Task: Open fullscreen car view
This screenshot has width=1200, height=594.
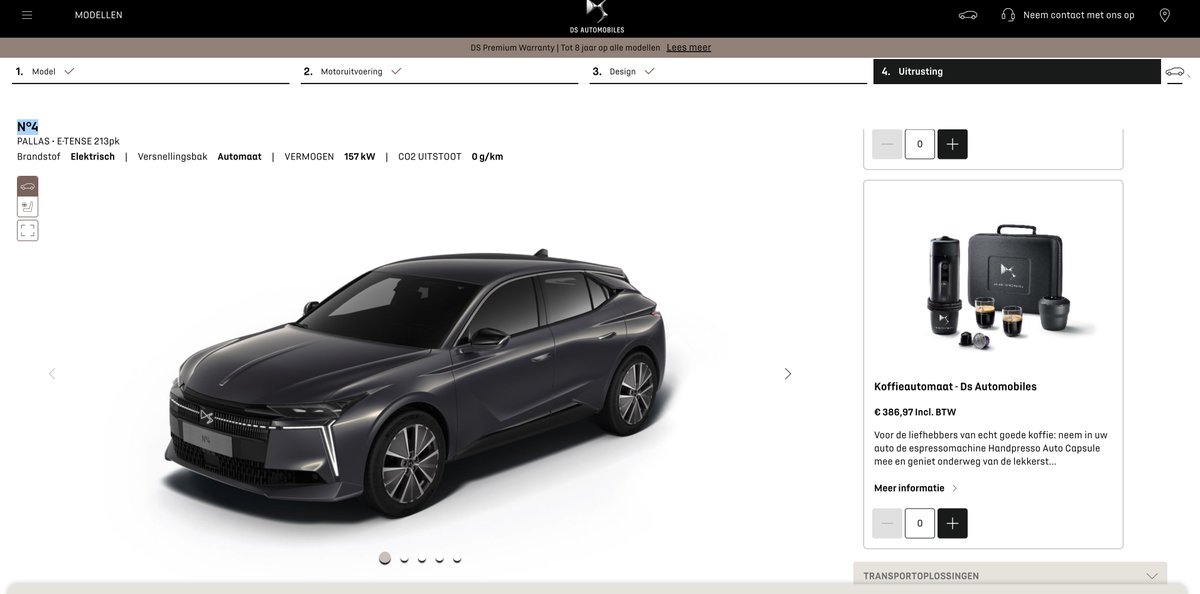Action: tap(27, 230)
